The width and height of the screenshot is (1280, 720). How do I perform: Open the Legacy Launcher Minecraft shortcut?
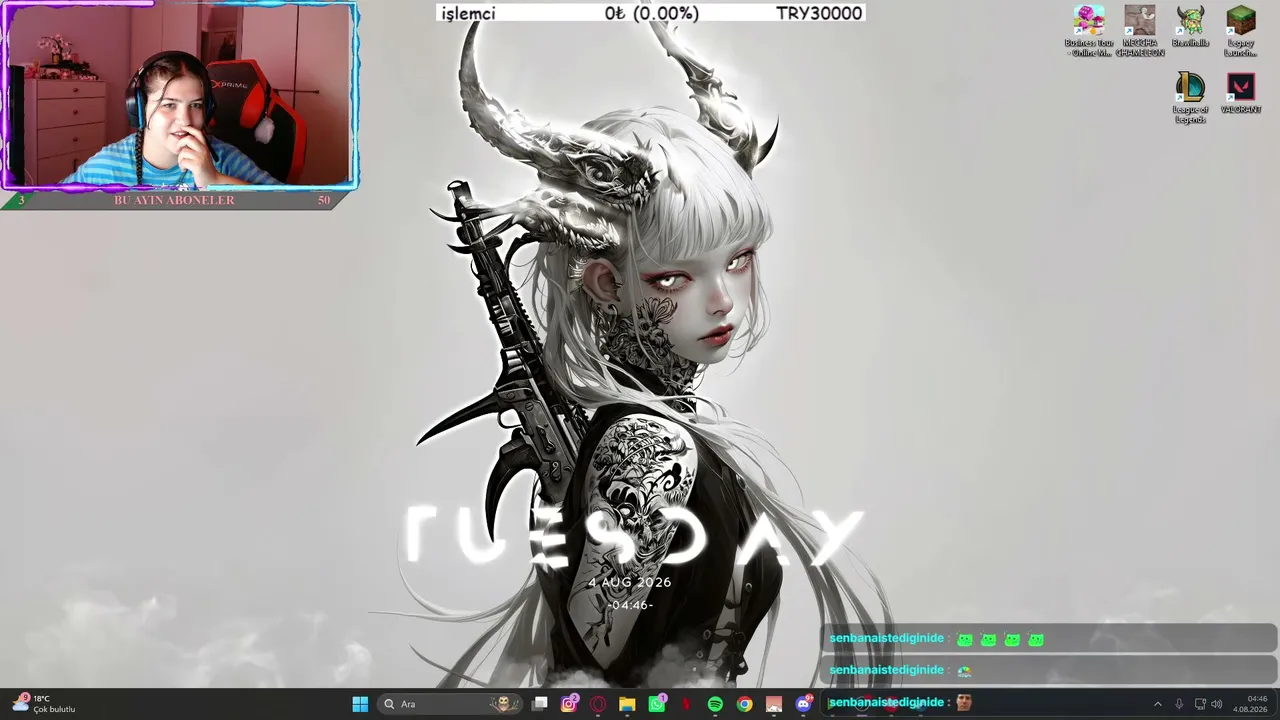click(x=1241, y=31)
